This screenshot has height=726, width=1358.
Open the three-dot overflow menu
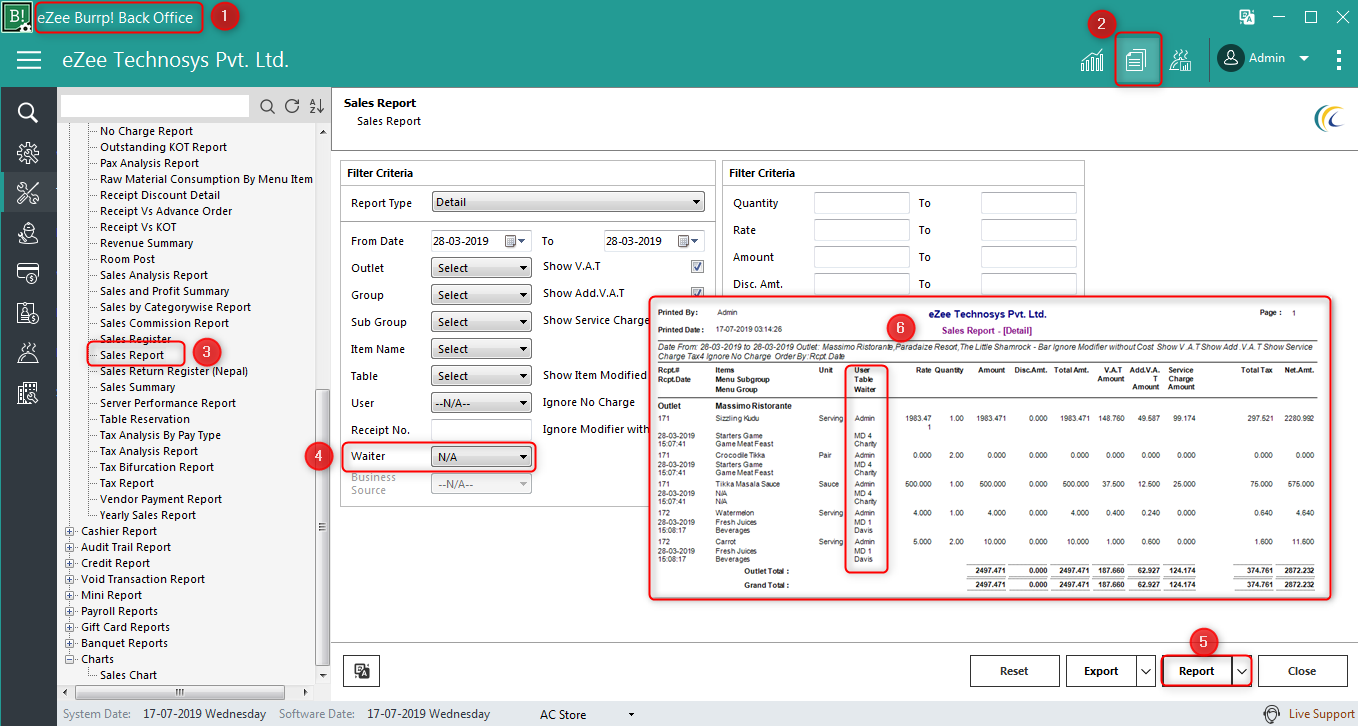pos(1339,60)
